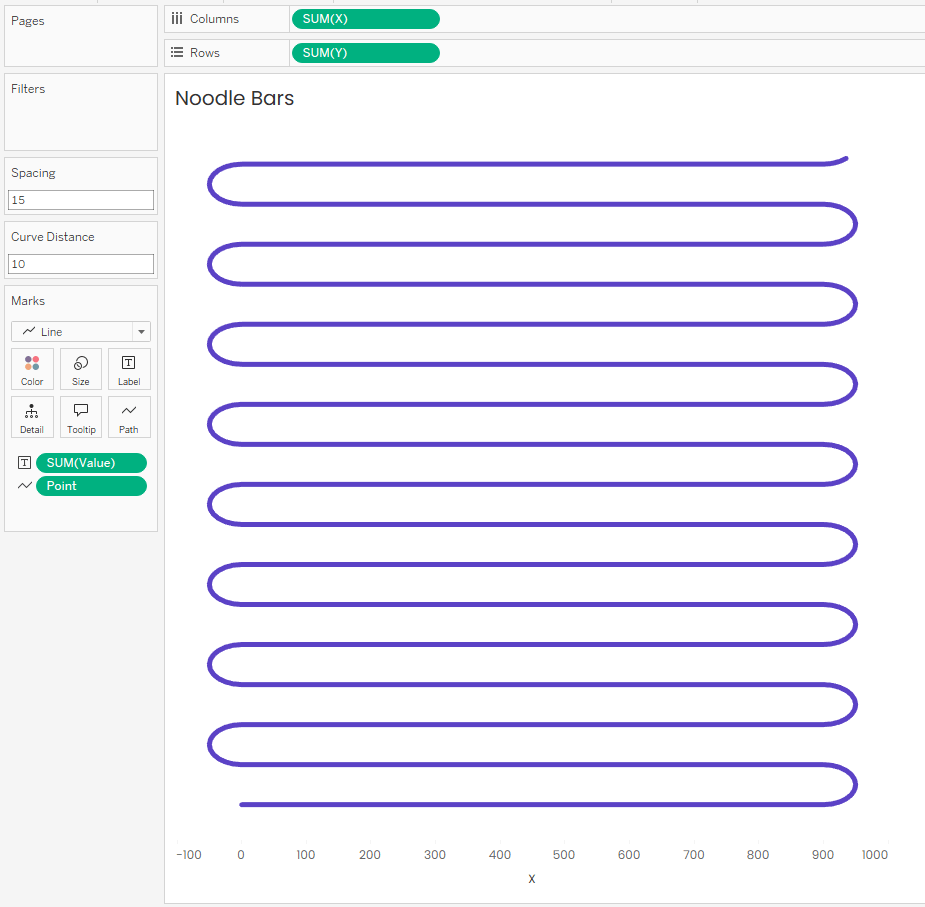
Task: Open the SUM(X) pill menu on Columns
Action: (x=365, y=18)
